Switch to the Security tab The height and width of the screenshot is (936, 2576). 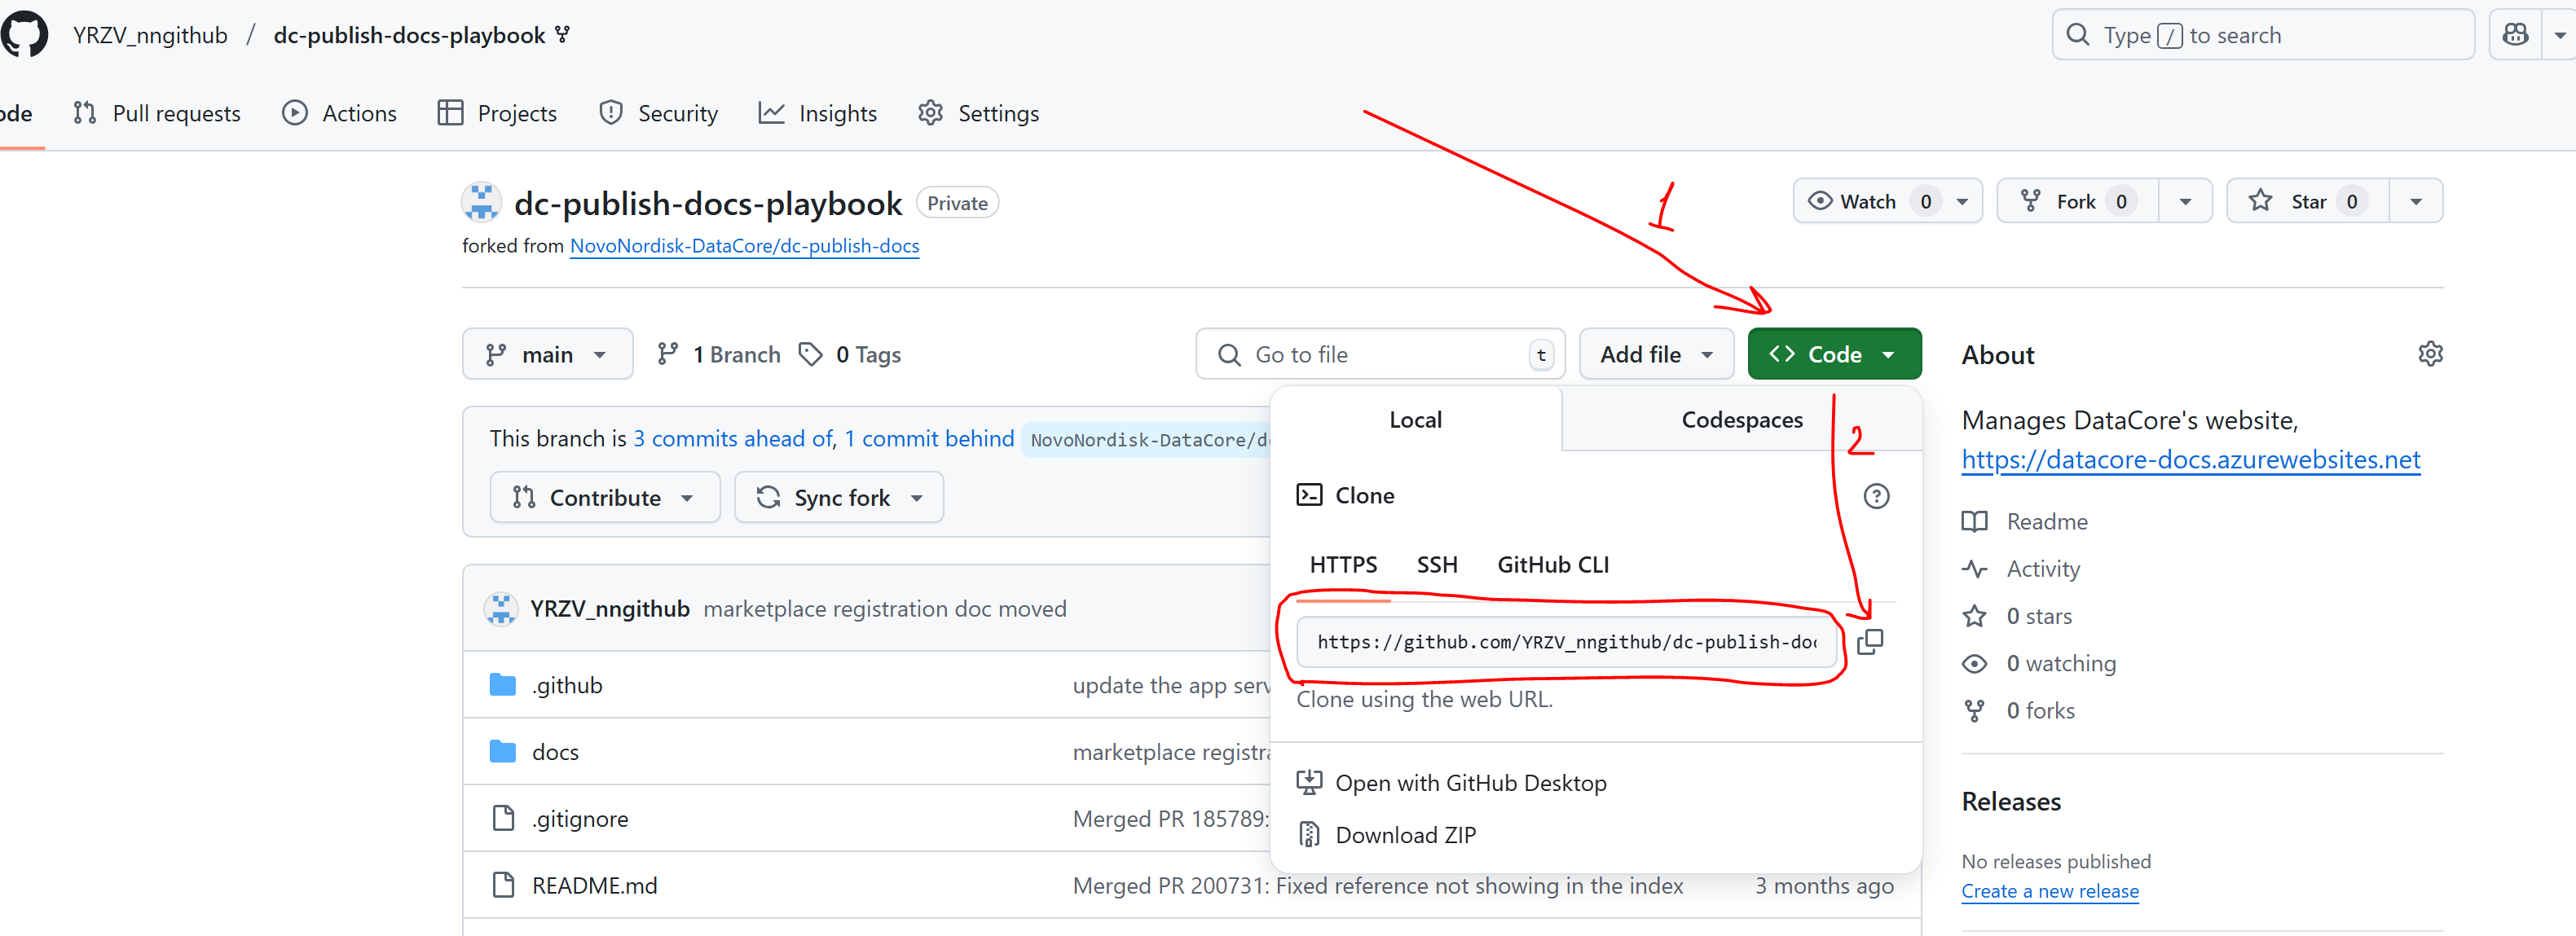coord(658,113)
